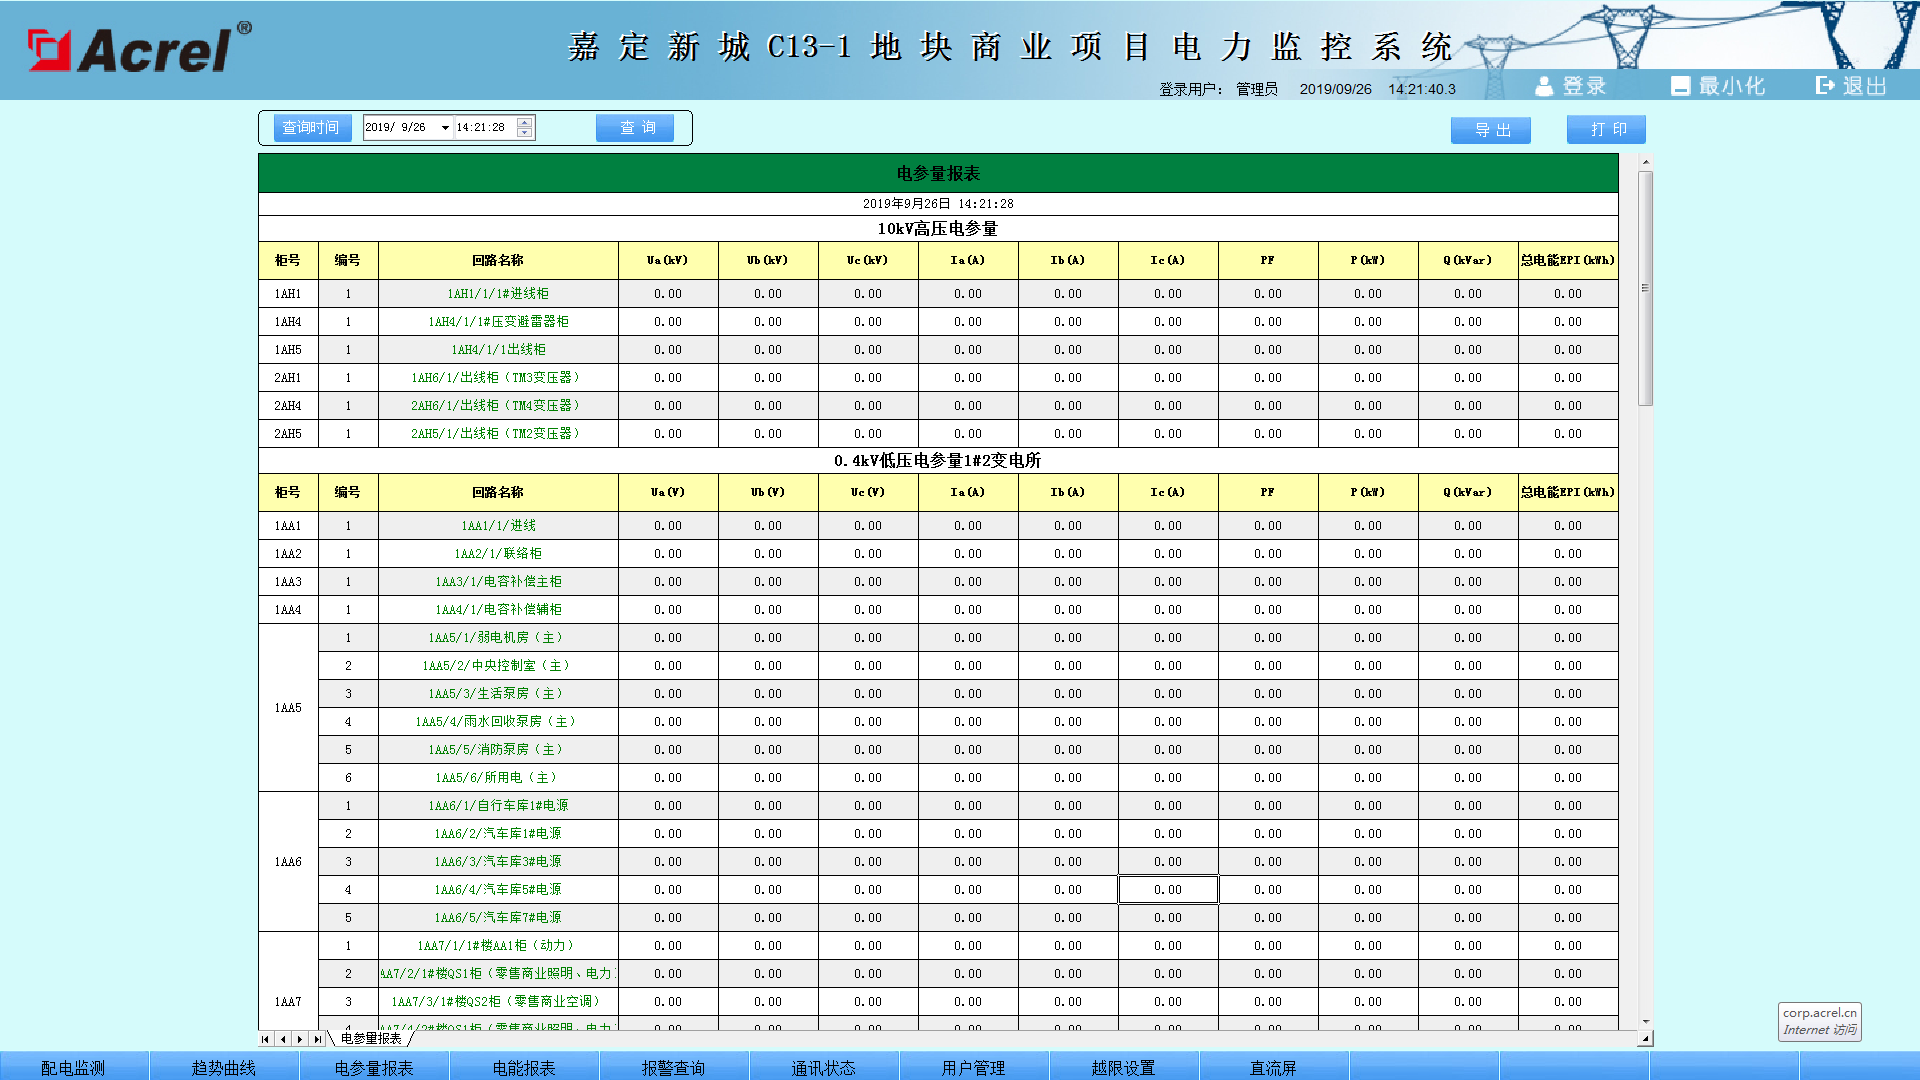This screenshot has height=1080, width=1920.
Task: Click scroll down arrow of report
Action: [x=1645, y=1022]
